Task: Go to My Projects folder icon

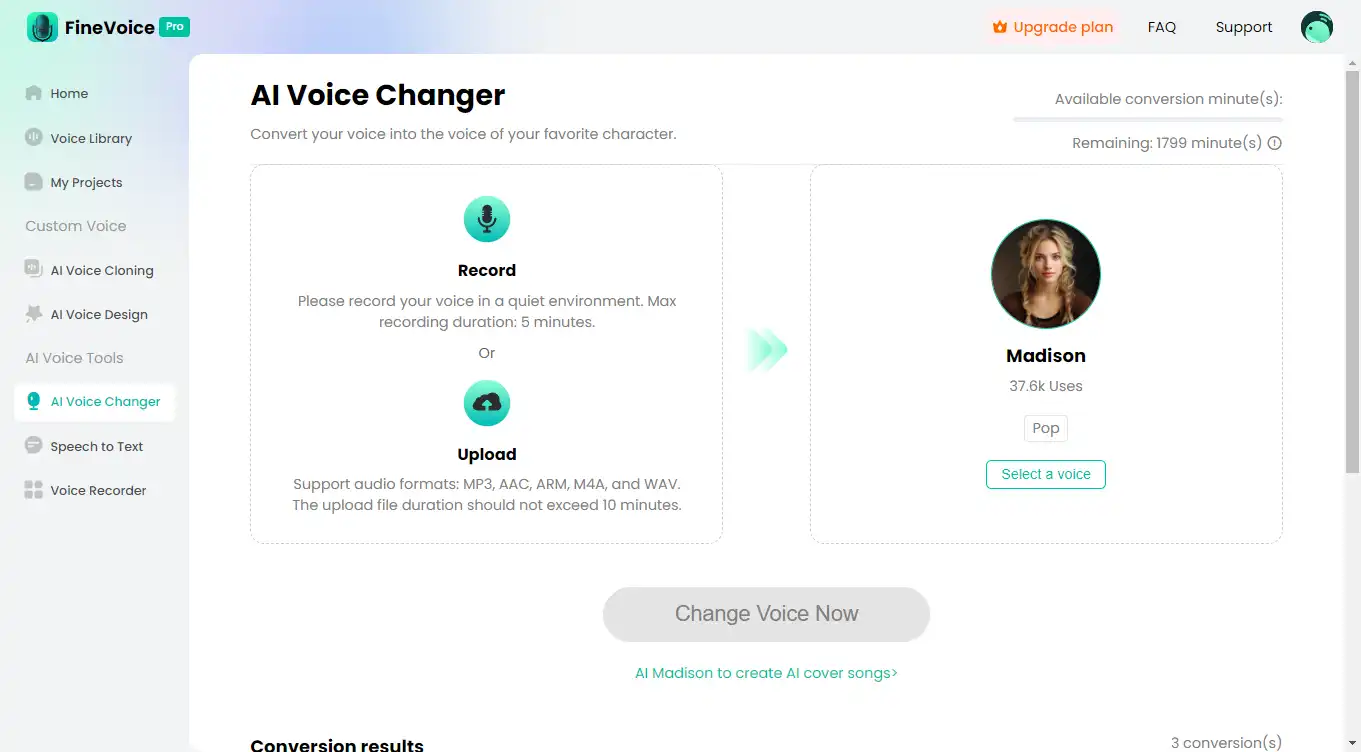Action: pyautogui.click(x=33, y=182)
